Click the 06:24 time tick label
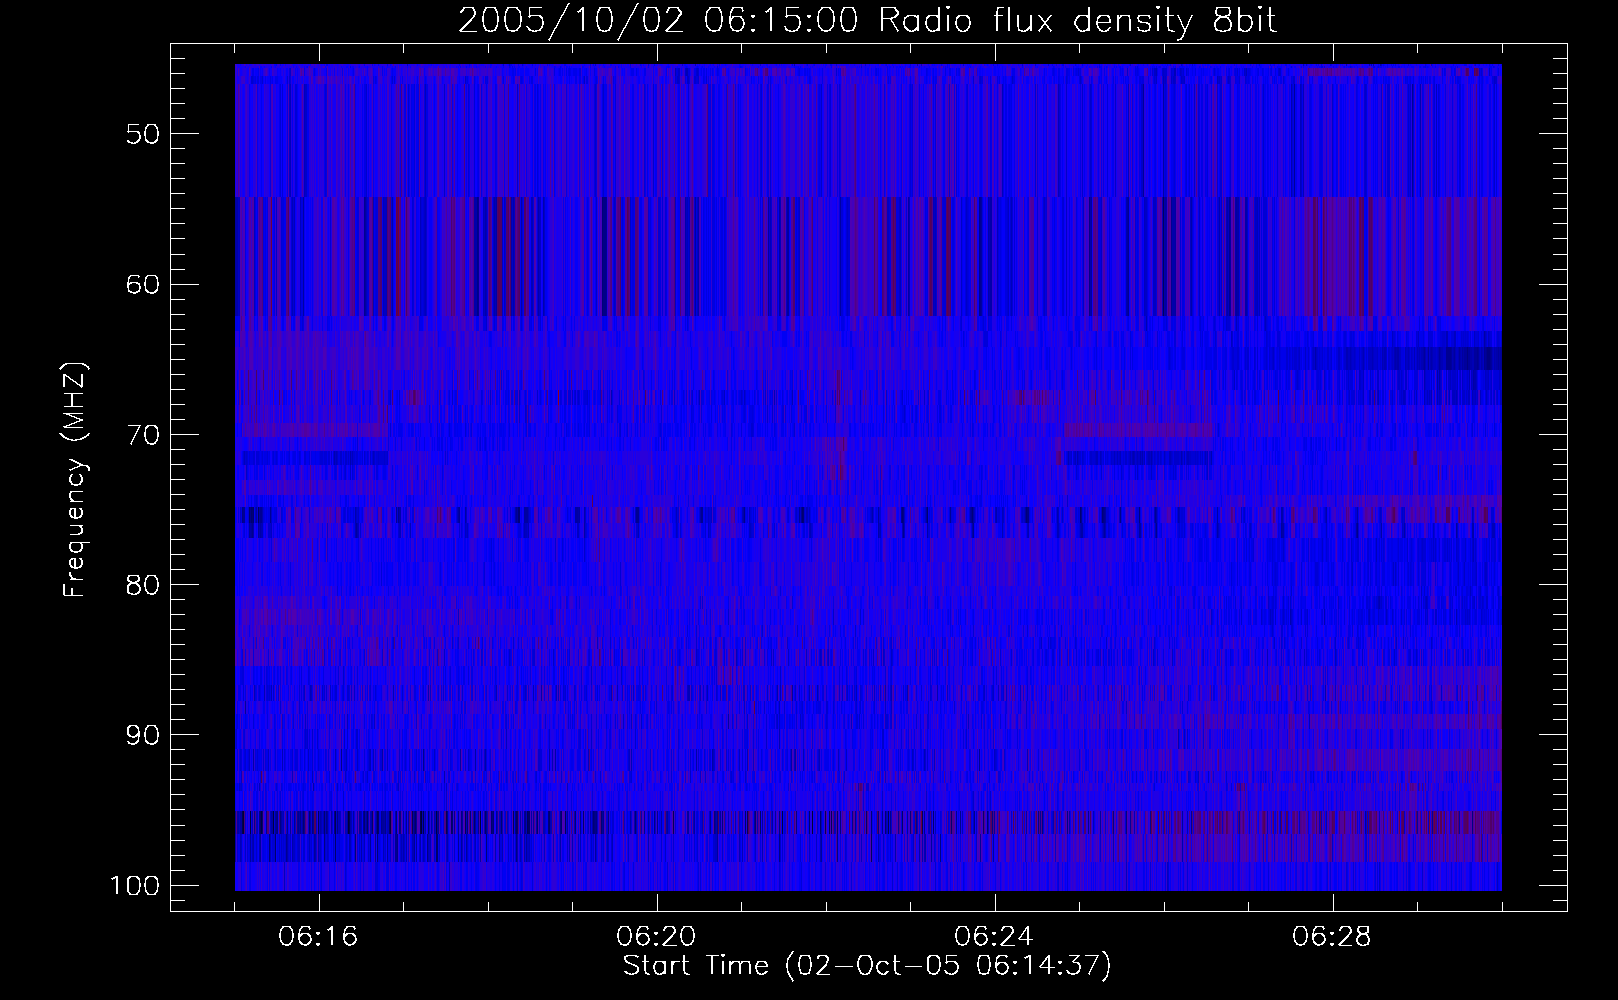The width and height of the screenshot is (1618, 1000). 995,937
